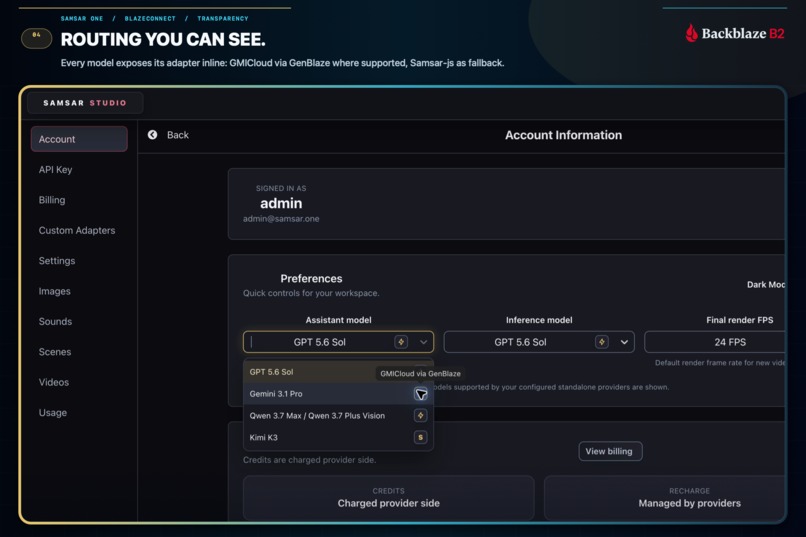The height and width of the screenshot is (537, 806).
Task: Select Kimi K3 from the model list
Action: pos(338,437)
